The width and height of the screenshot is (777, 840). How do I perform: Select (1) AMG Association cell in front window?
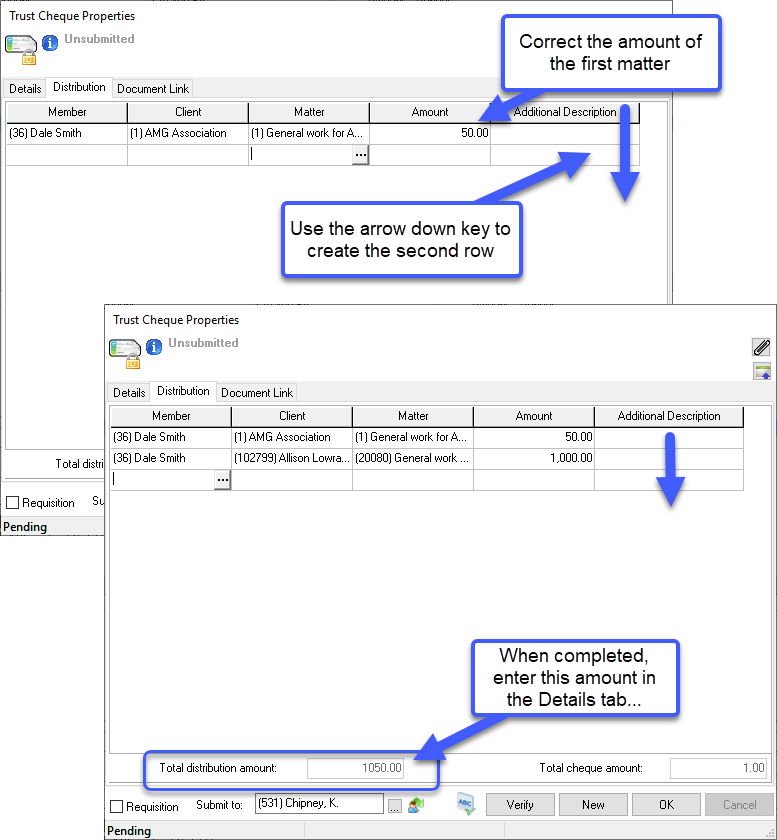(292, 437)
